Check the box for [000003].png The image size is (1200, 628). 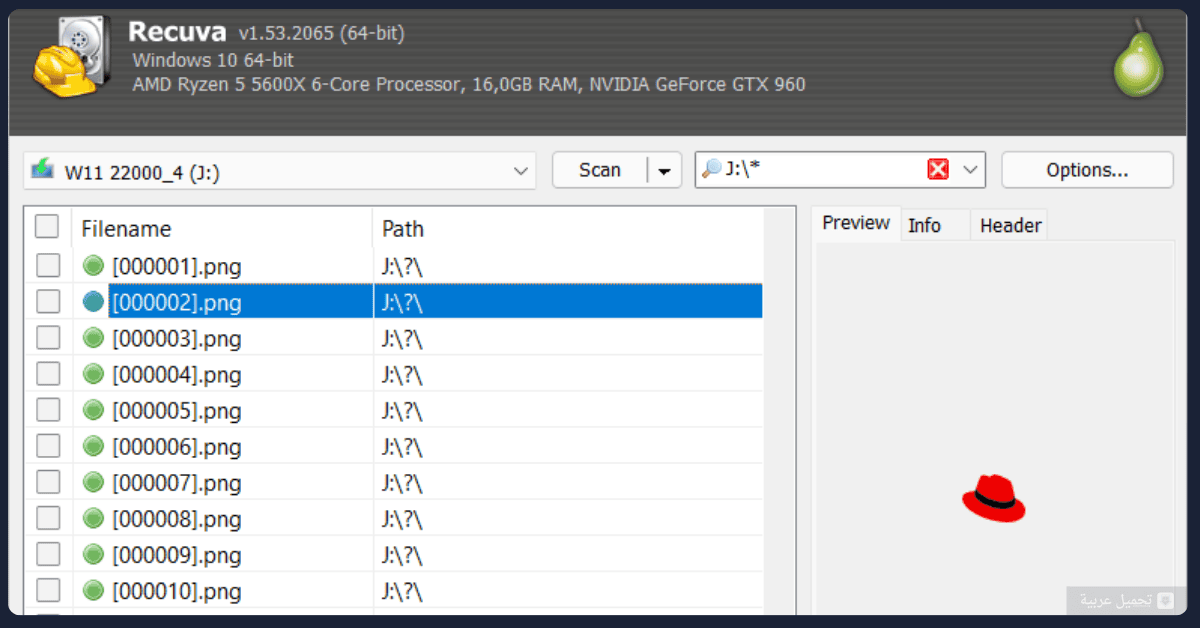pos(48,338)
